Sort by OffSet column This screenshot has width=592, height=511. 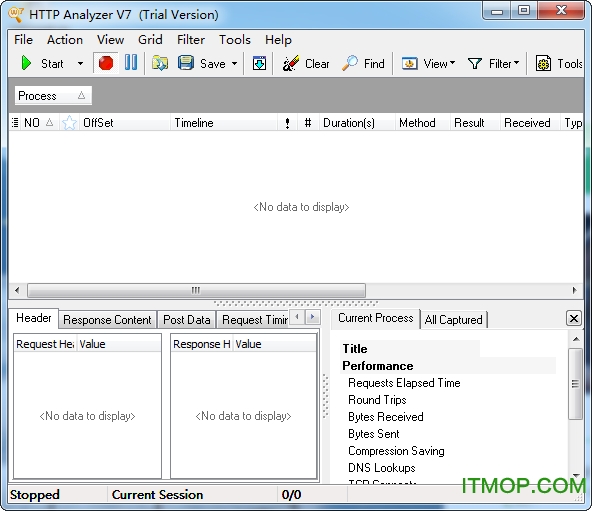[125, 123]
